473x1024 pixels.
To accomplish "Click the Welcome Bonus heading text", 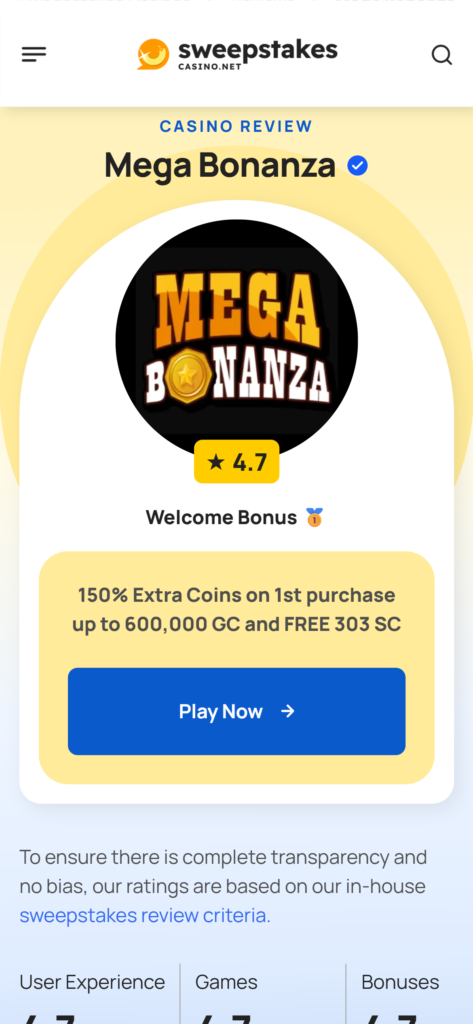I will pyautogui.click(x=221, y=518).
